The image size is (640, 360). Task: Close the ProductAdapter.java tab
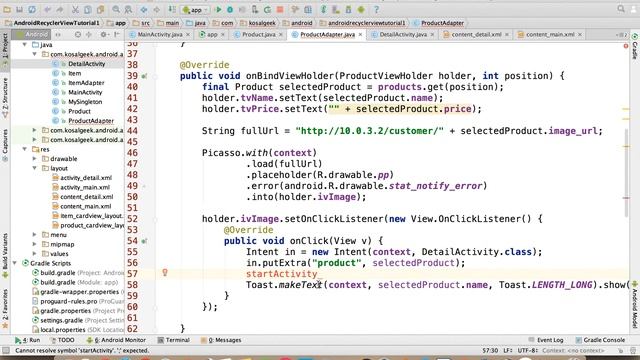(x=360, y=35)
